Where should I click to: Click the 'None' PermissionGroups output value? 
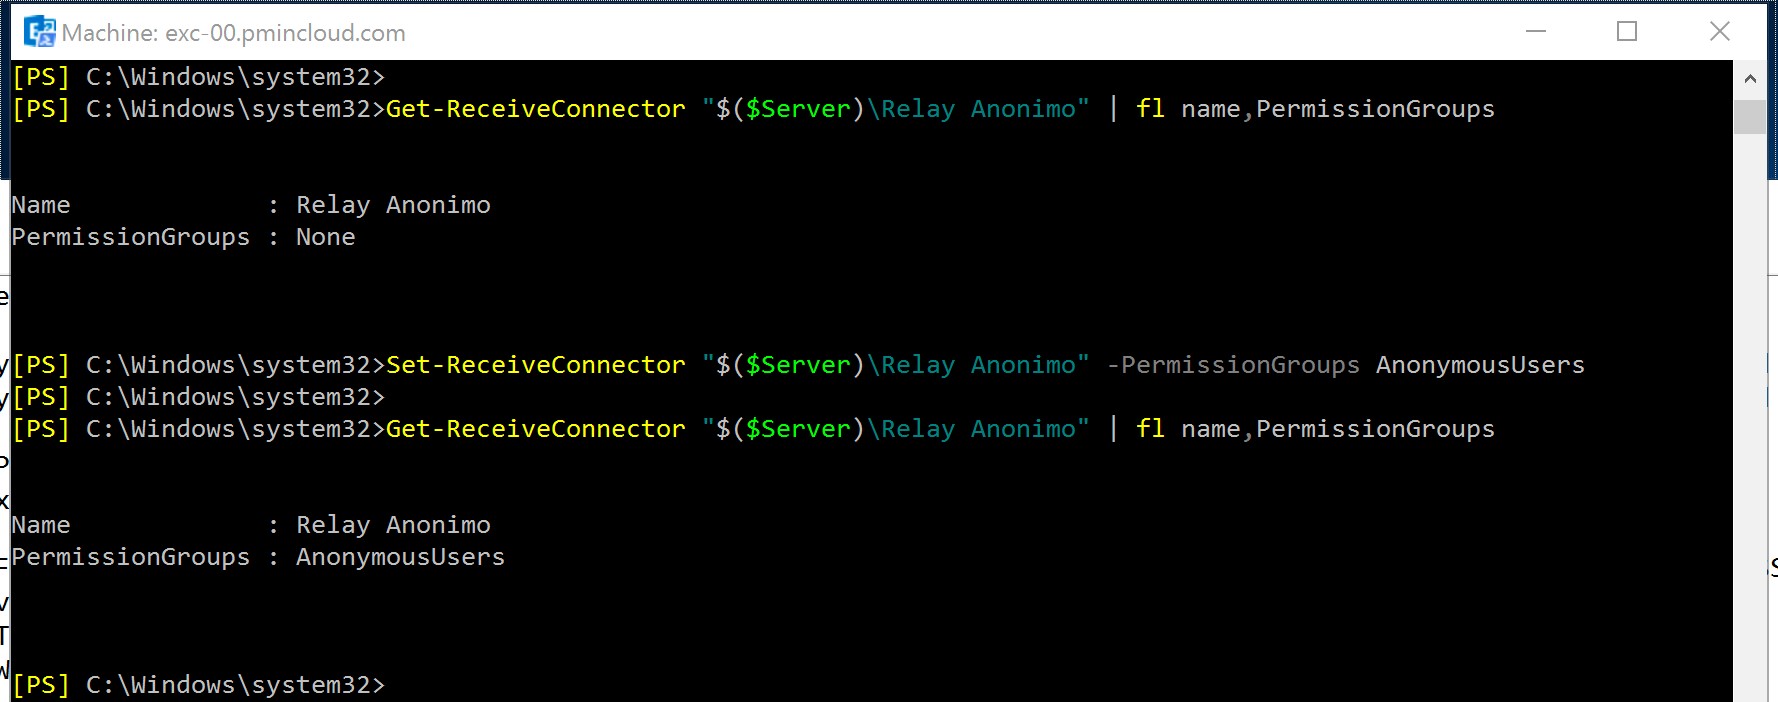[326, 237]
